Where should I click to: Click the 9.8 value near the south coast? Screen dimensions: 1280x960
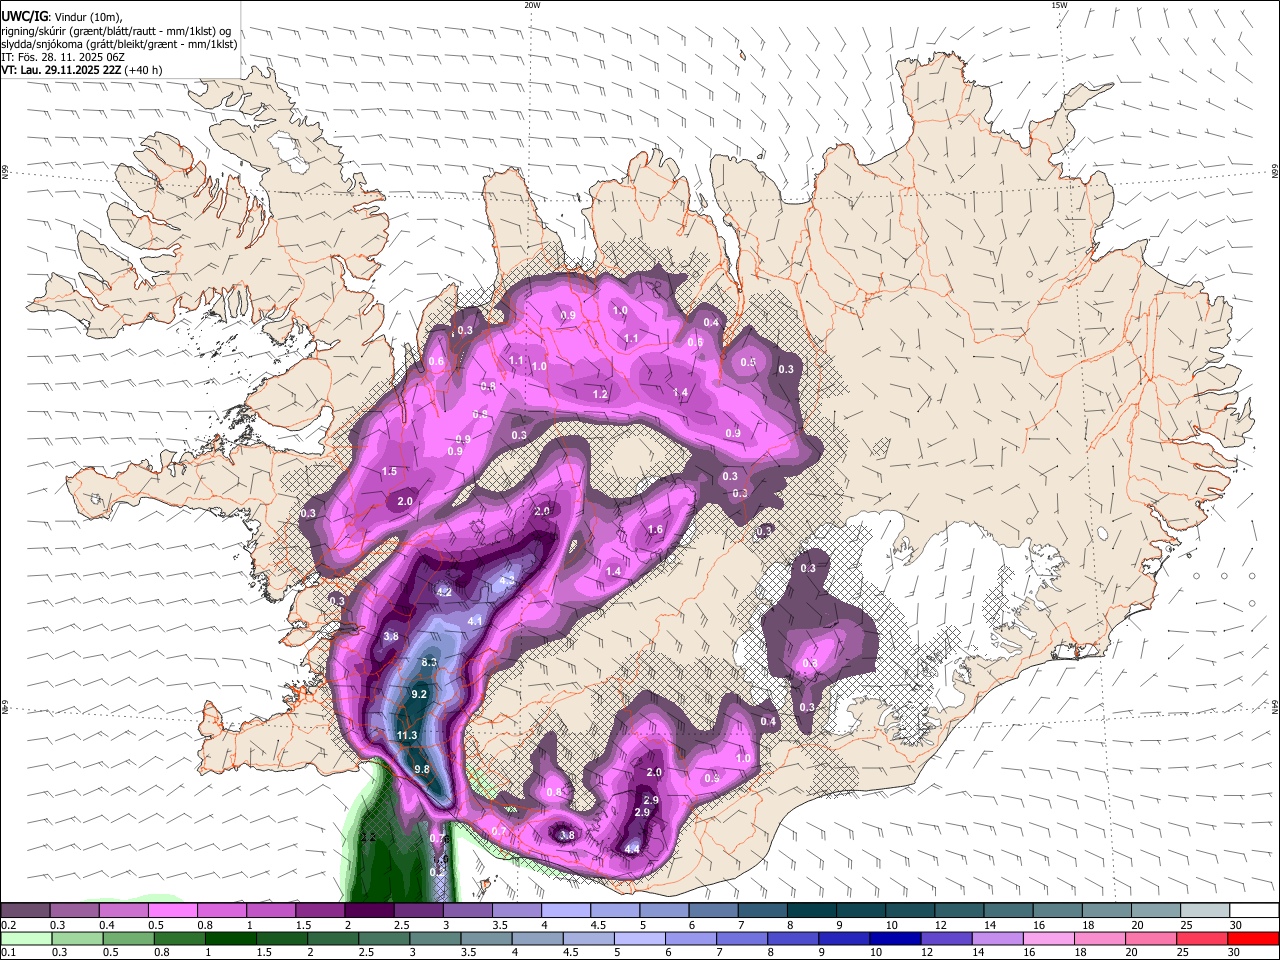(x=422, y=769)
